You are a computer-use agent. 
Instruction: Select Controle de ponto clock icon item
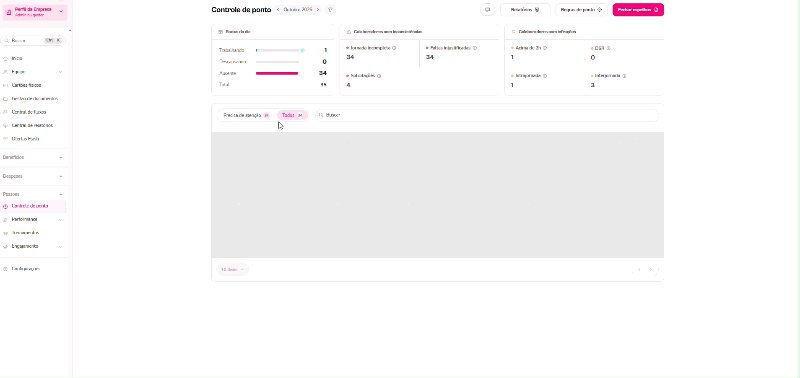click(x=6, y=206)
